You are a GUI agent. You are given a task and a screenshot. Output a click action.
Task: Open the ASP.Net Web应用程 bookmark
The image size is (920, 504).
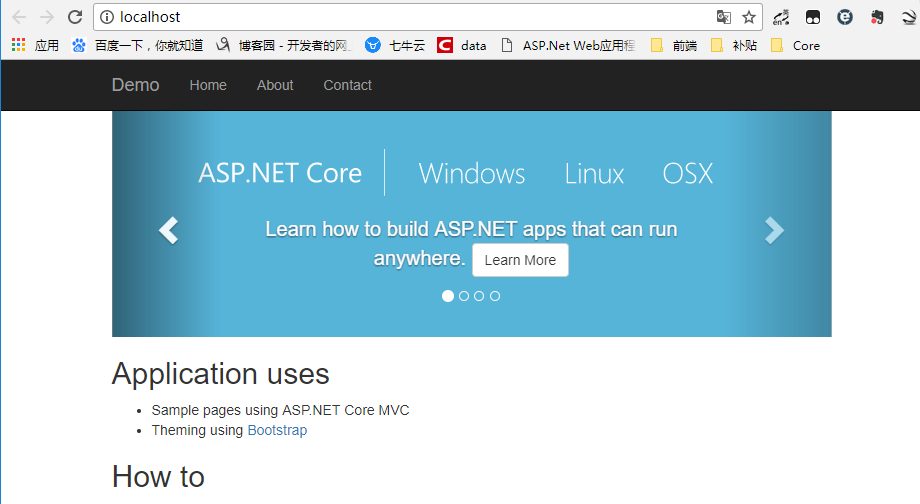point(568,45)
